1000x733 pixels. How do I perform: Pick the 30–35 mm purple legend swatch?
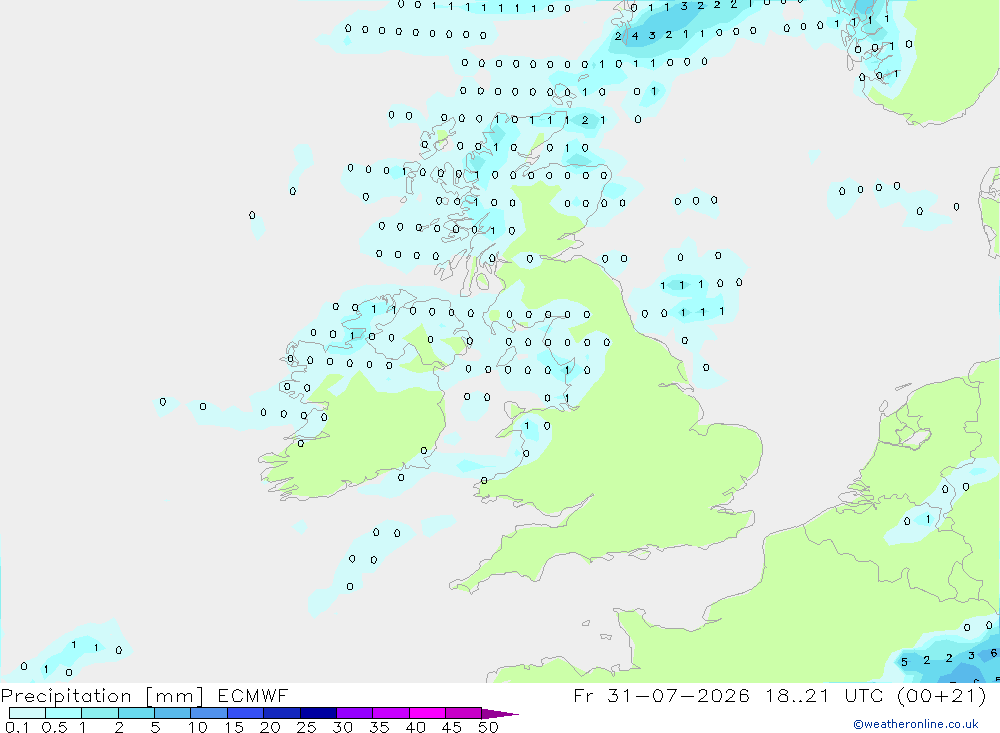tap(355, 713)
